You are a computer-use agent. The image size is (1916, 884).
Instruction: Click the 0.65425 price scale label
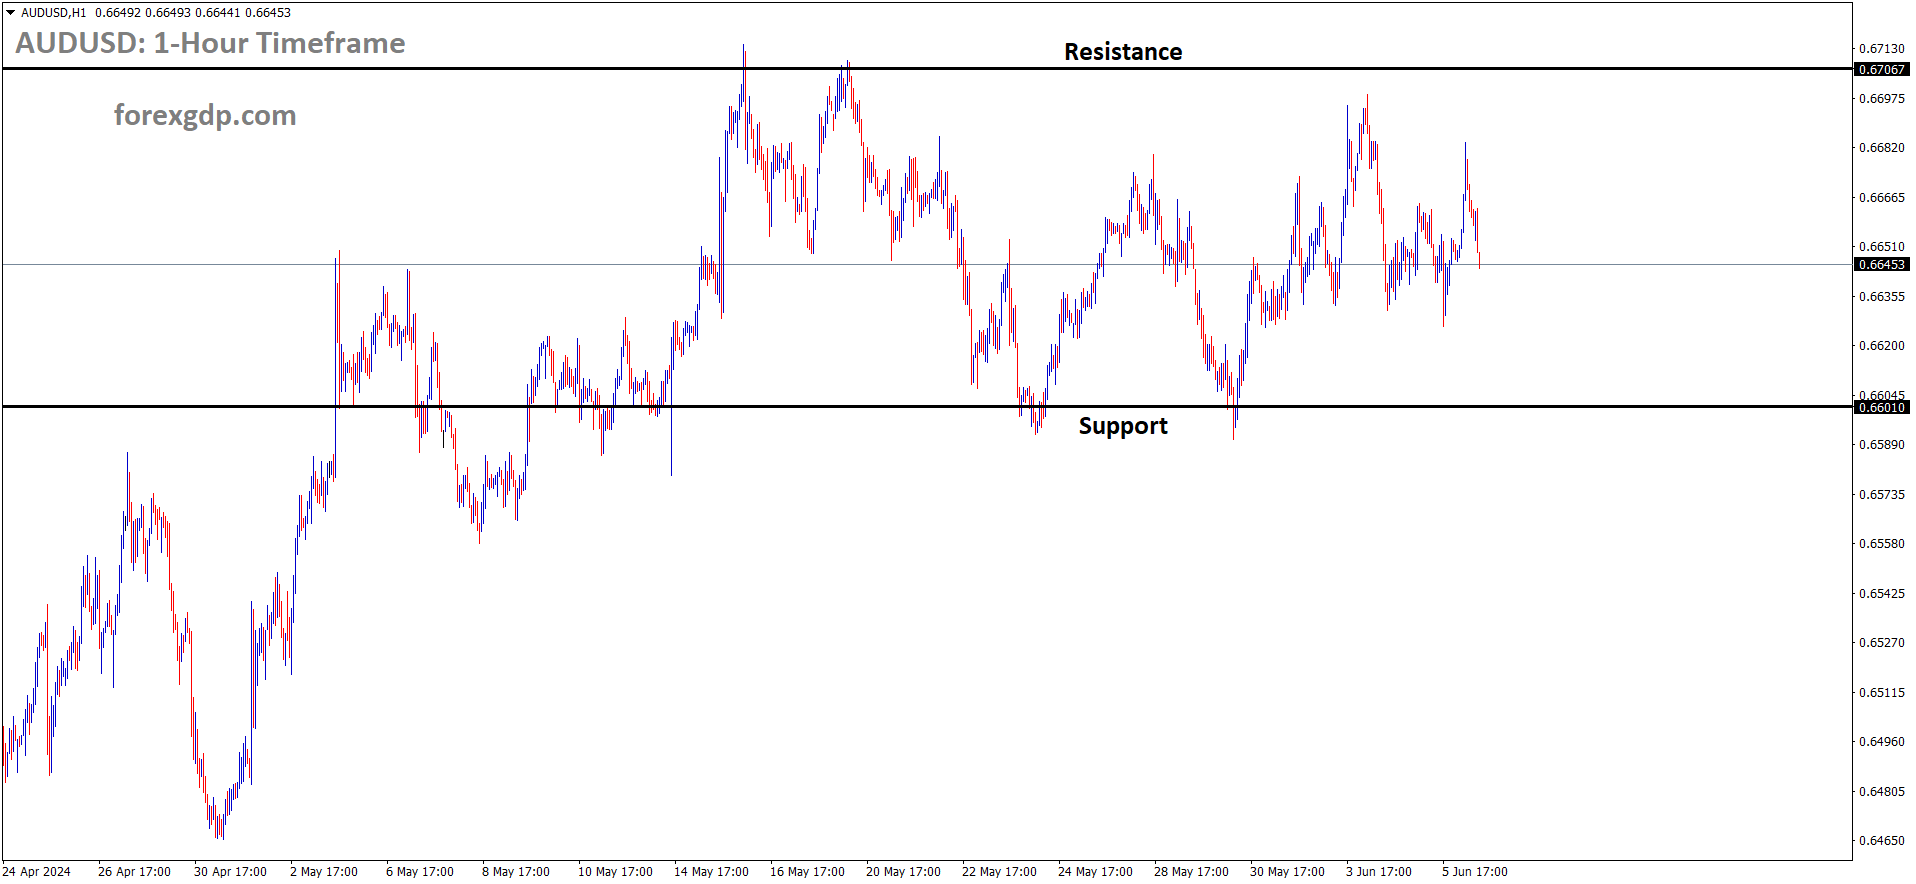[x=1881, y=593]
